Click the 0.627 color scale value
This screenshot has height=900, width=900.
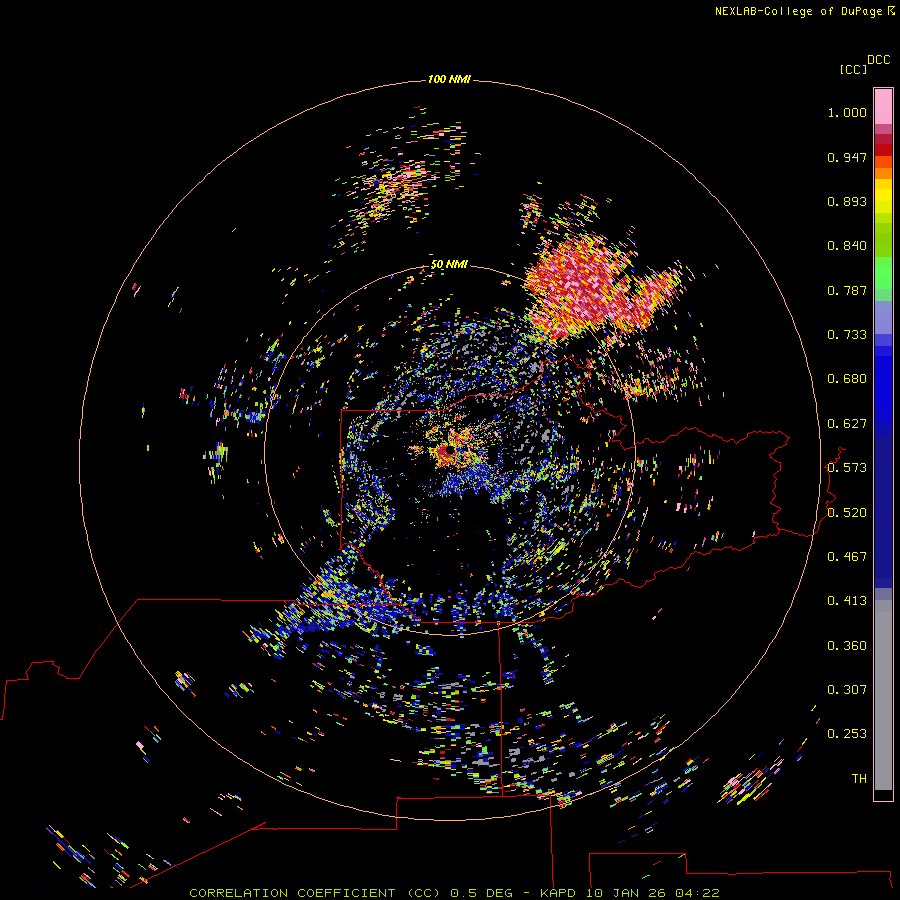click(847, 424)
